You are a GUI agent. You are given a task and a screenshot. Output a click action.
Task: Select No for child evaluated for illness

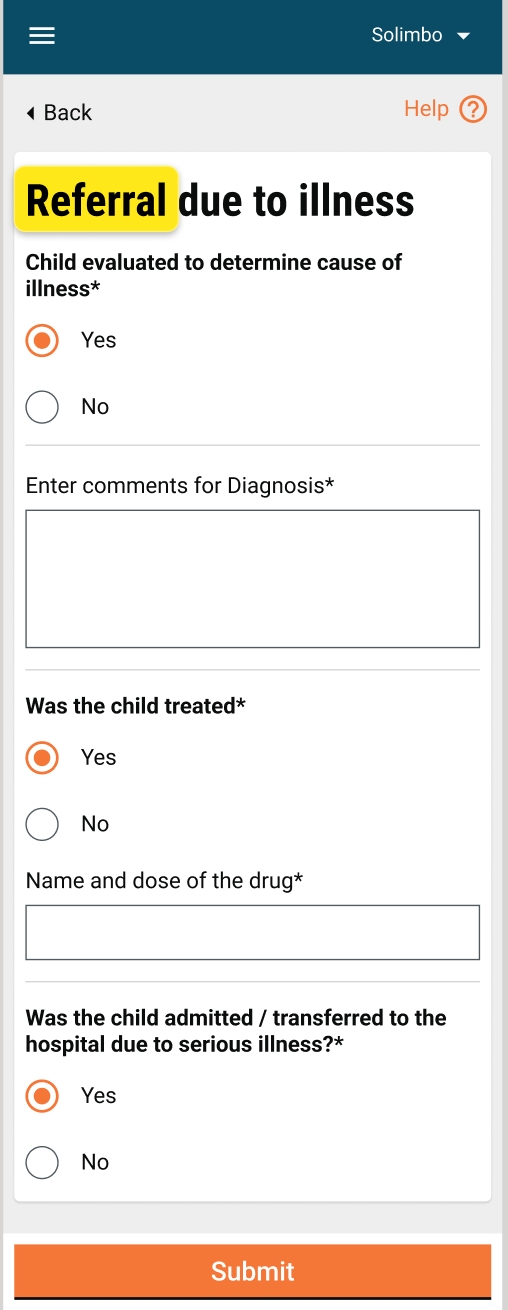click(x=42, y=407)
